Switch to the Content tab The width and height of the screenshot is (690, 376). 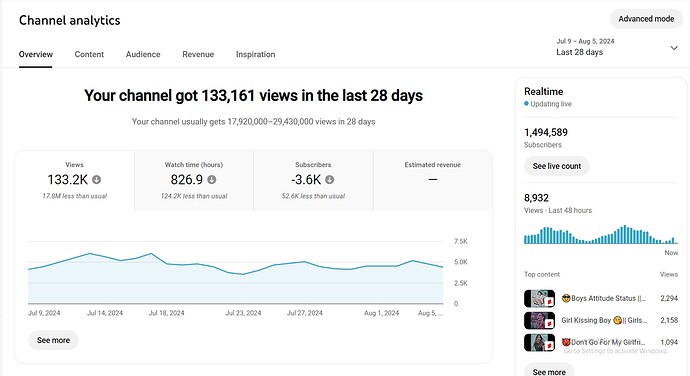(89, 54)
